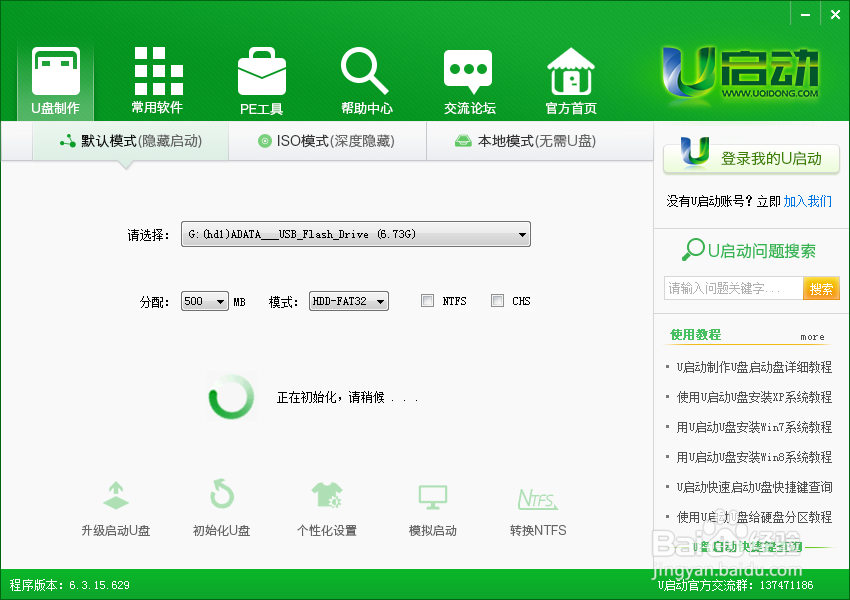Open 使用U启动U盘给硬盘分区教程 link

pyautogui.click(x=754, y=517)
